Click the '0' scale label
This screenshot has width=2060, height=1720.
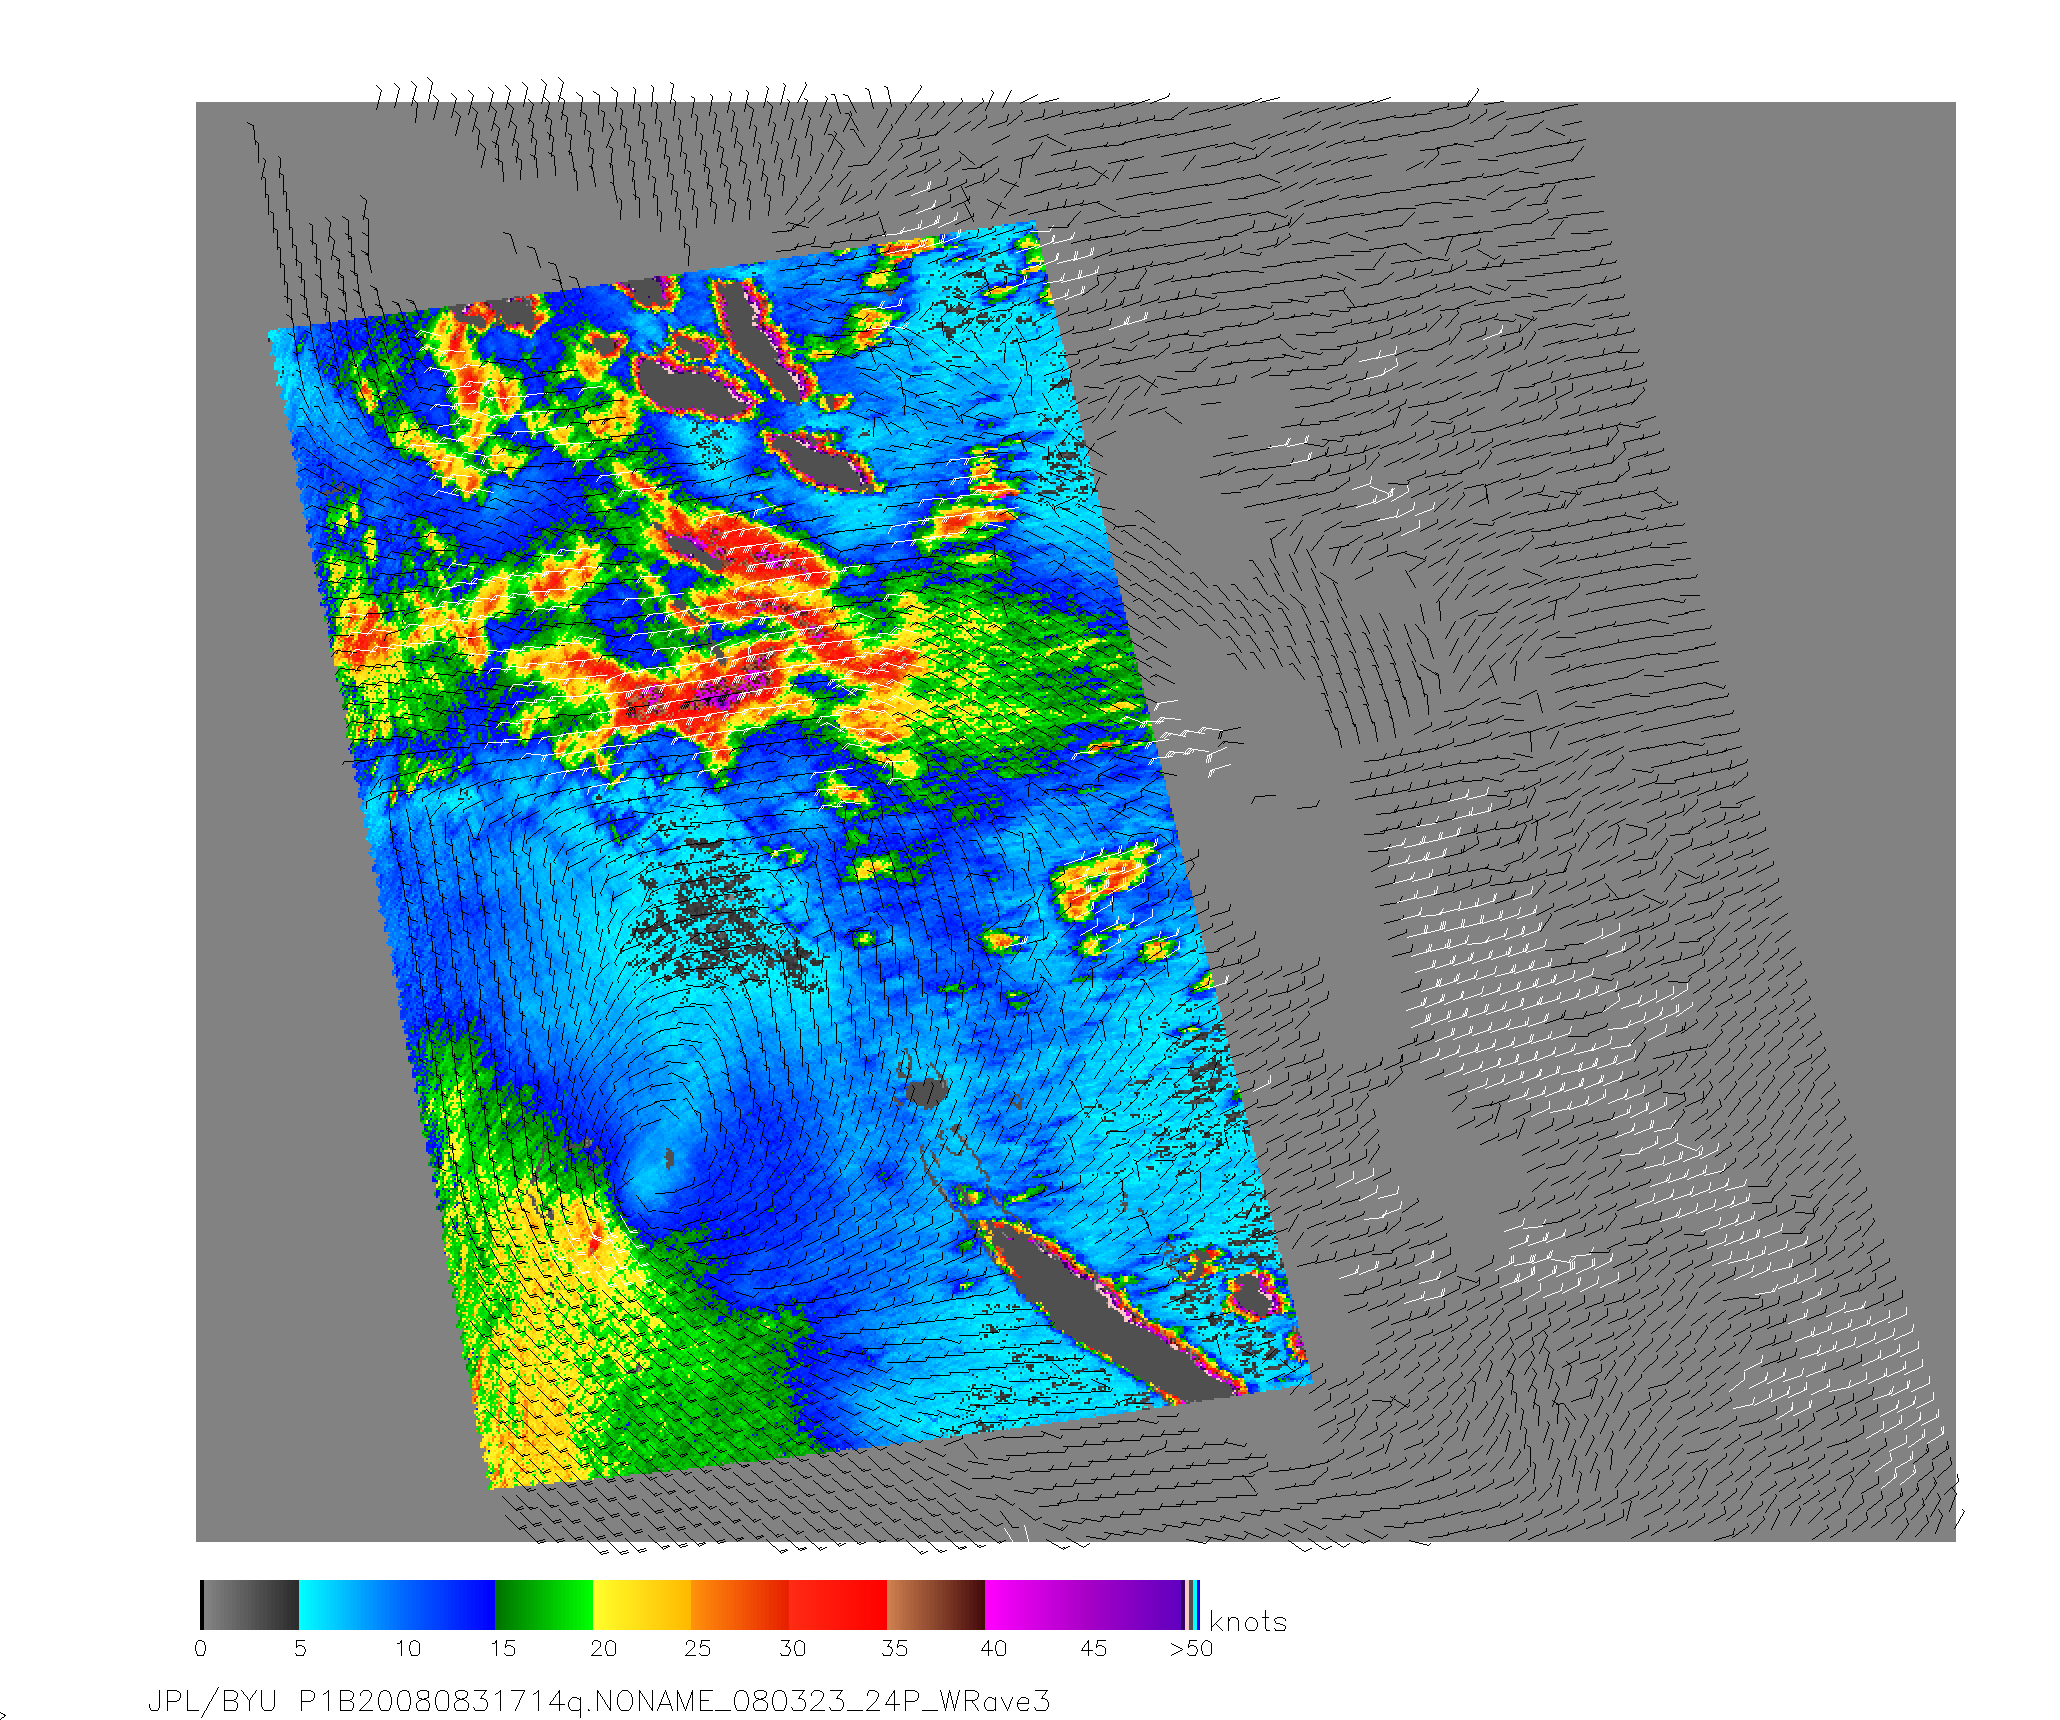tap(201, 1649)
